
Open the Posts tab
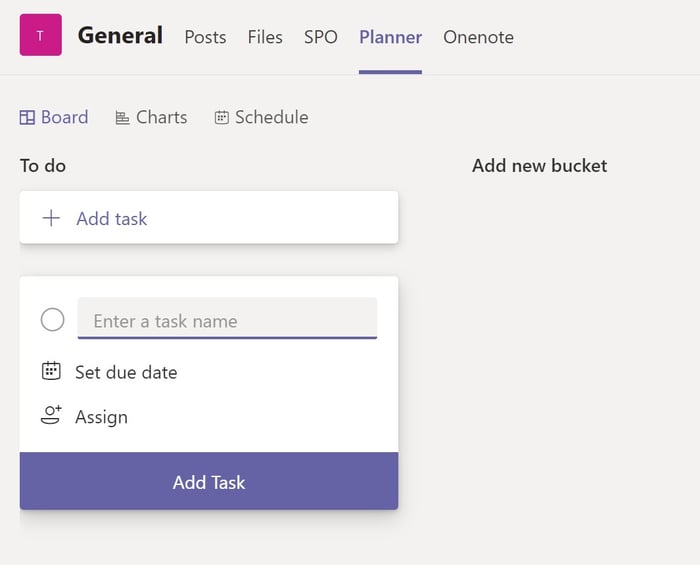(205, 37)
